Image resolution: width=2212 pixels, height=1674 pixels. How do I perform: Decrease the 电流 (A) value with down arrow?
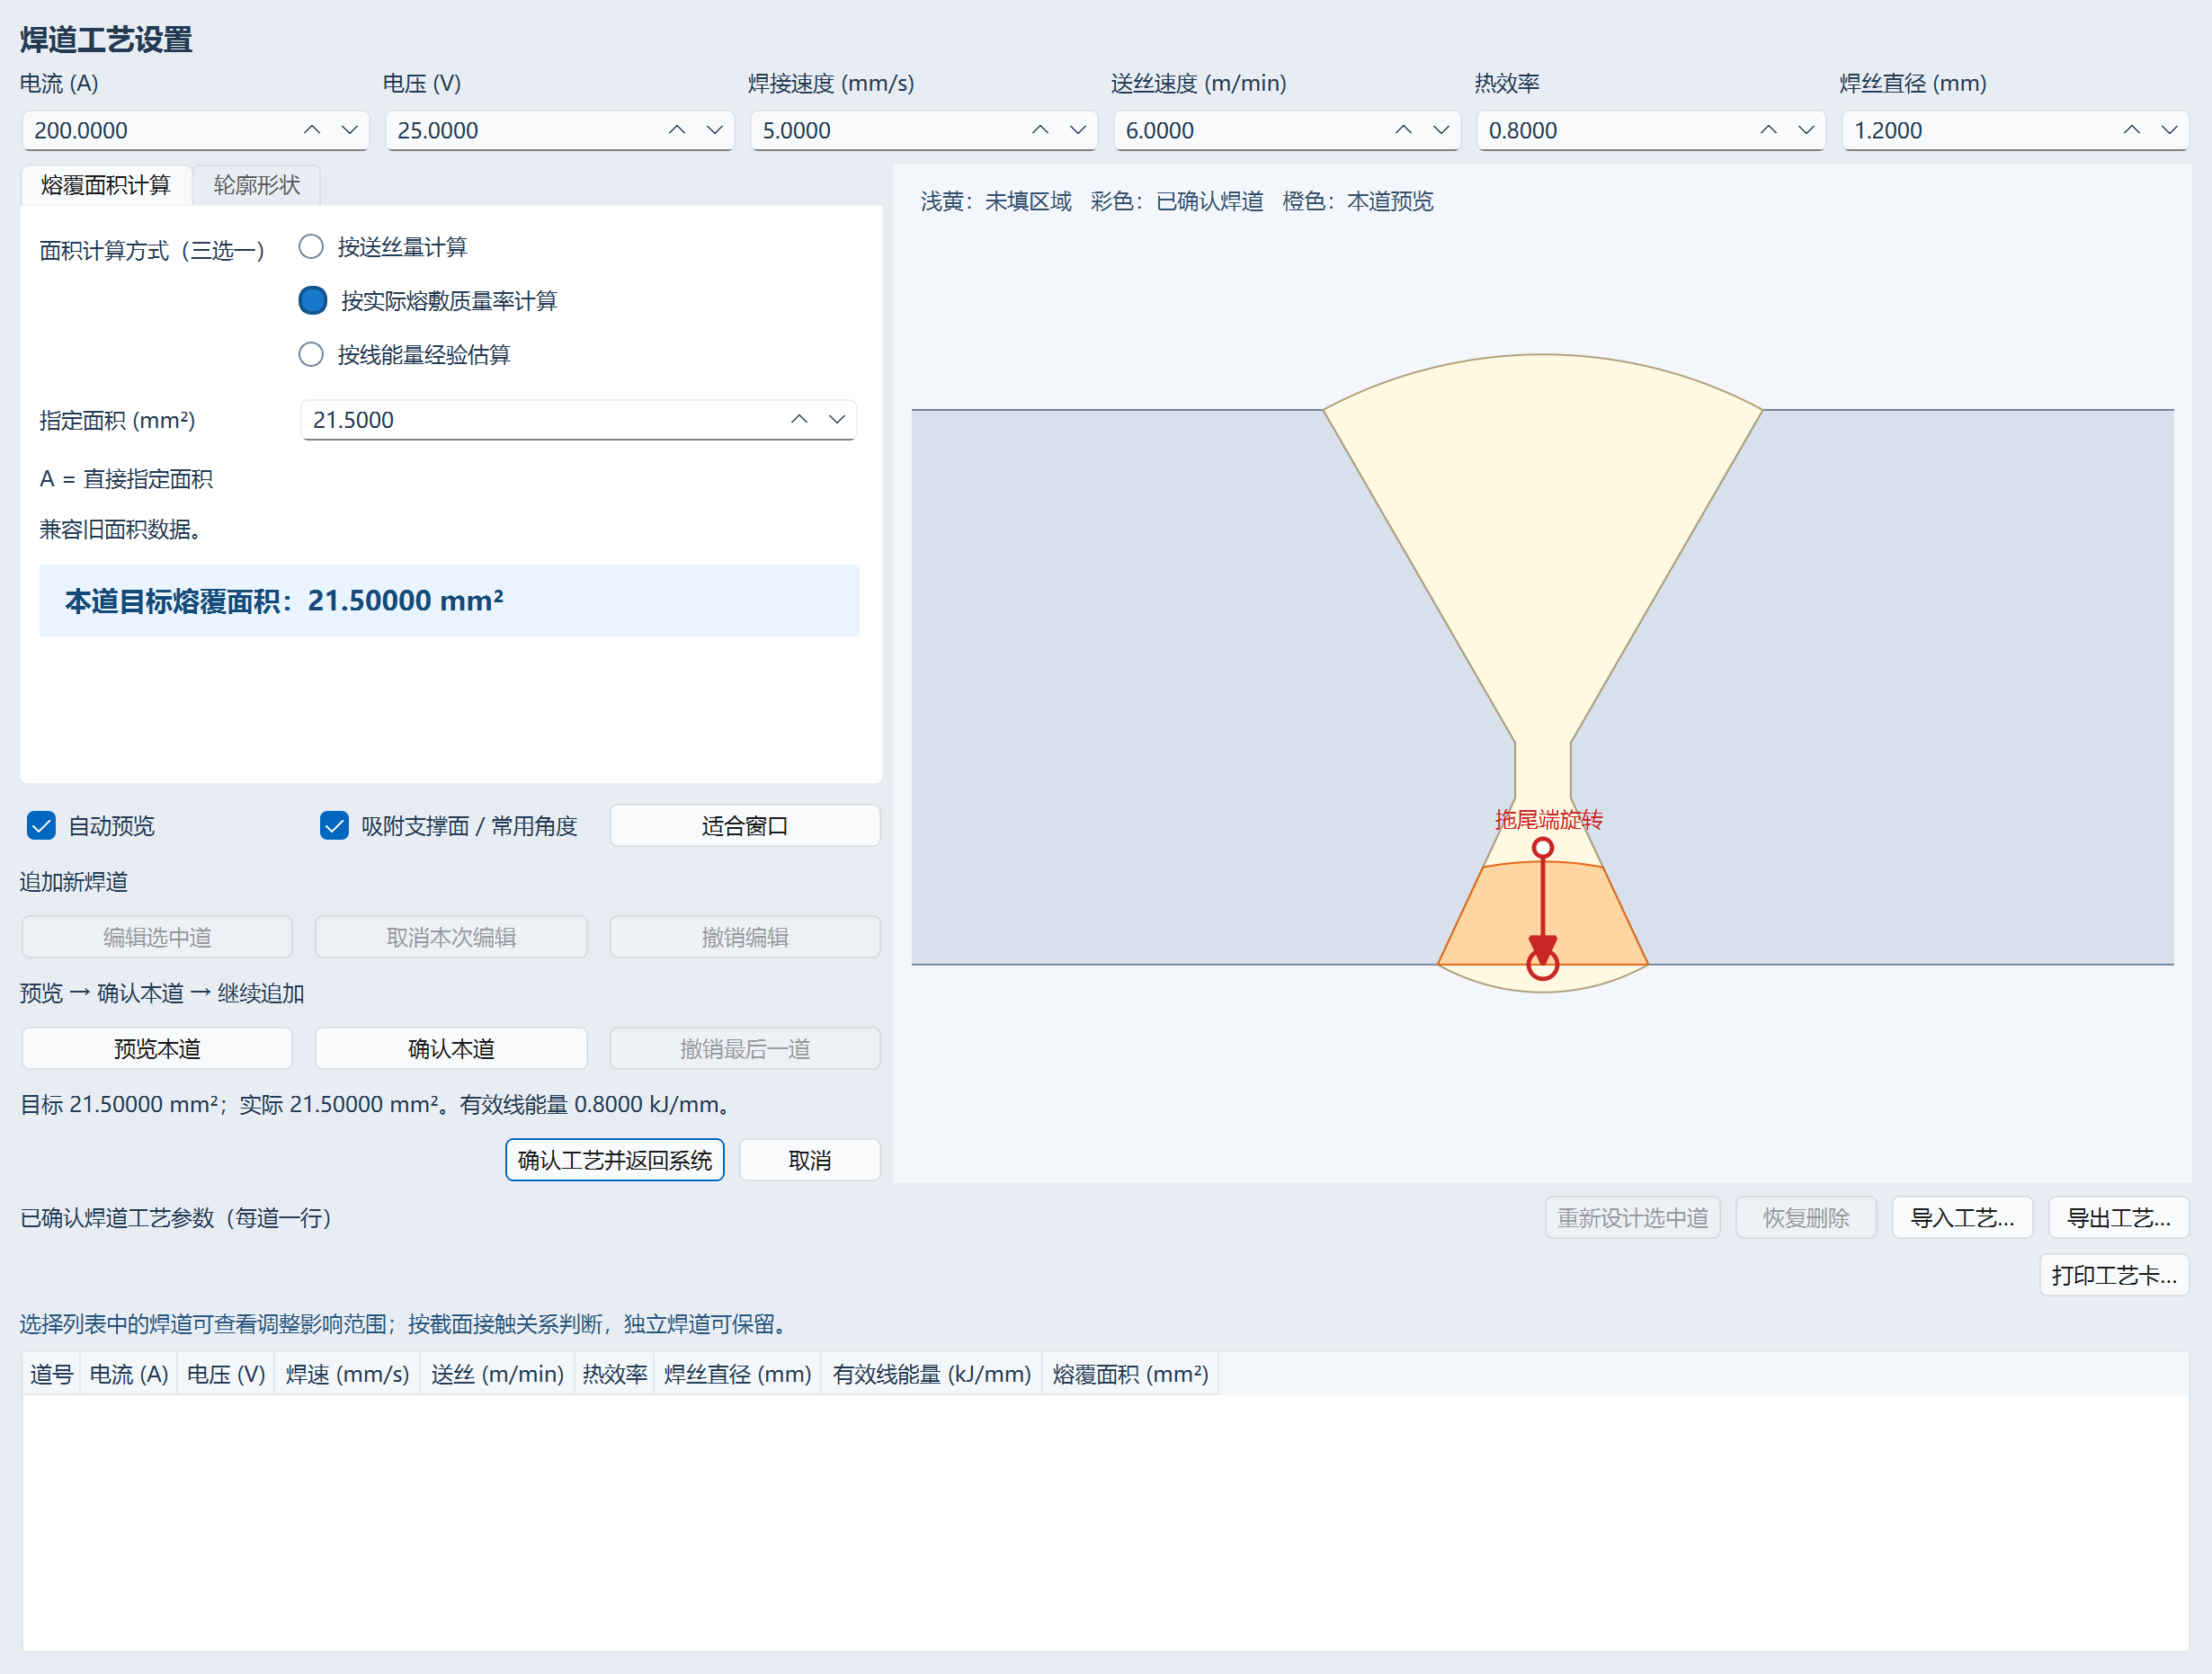click(349, 130)
